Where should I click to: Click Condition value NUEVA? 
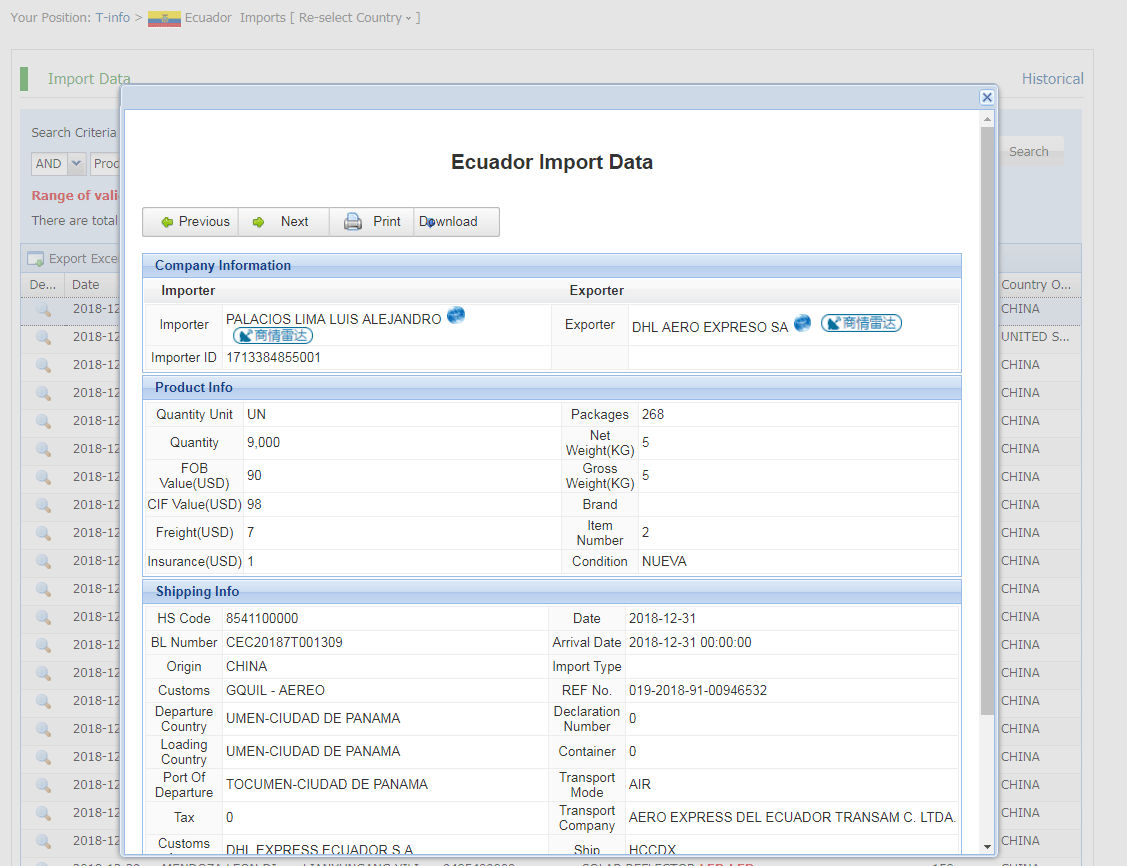click(664, 561)
